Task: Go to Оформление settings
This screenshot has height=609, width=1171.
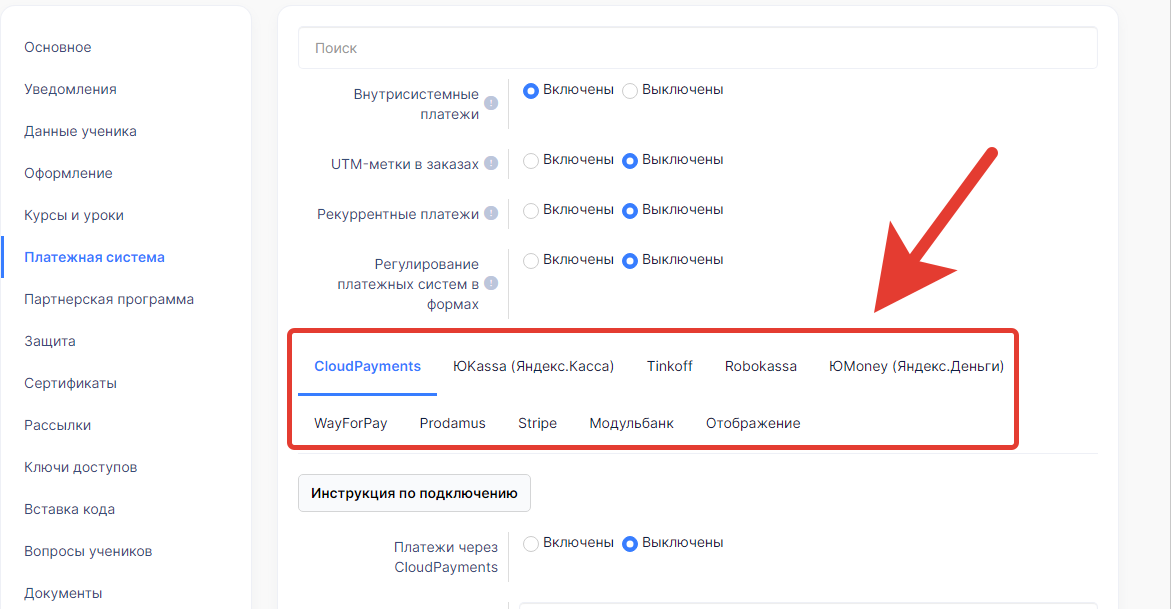Action: coord(68,173)
